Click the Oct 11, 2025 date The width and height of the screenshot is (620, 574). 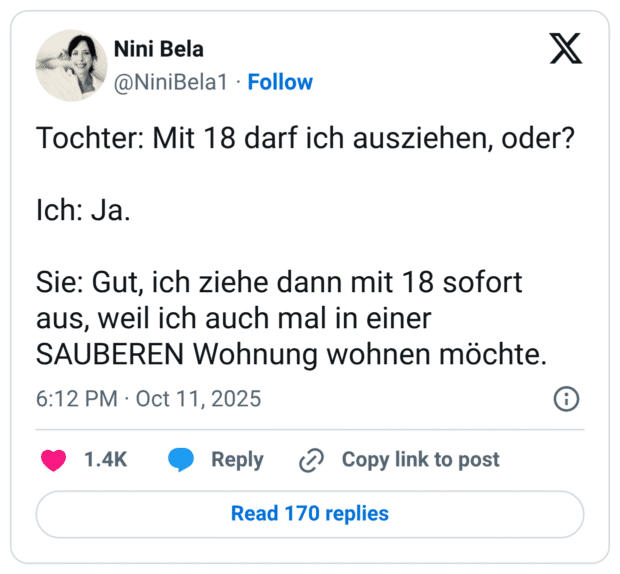(x=198, y=399)
